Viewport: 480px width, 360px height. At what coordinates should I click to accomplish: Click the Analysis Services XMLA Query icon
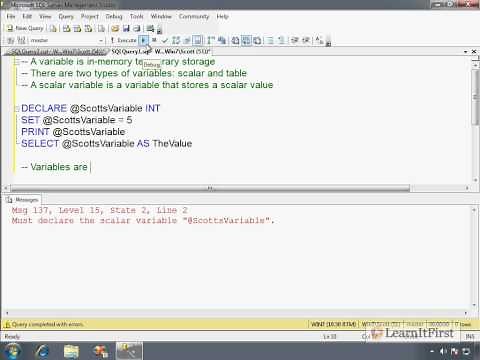88,29
